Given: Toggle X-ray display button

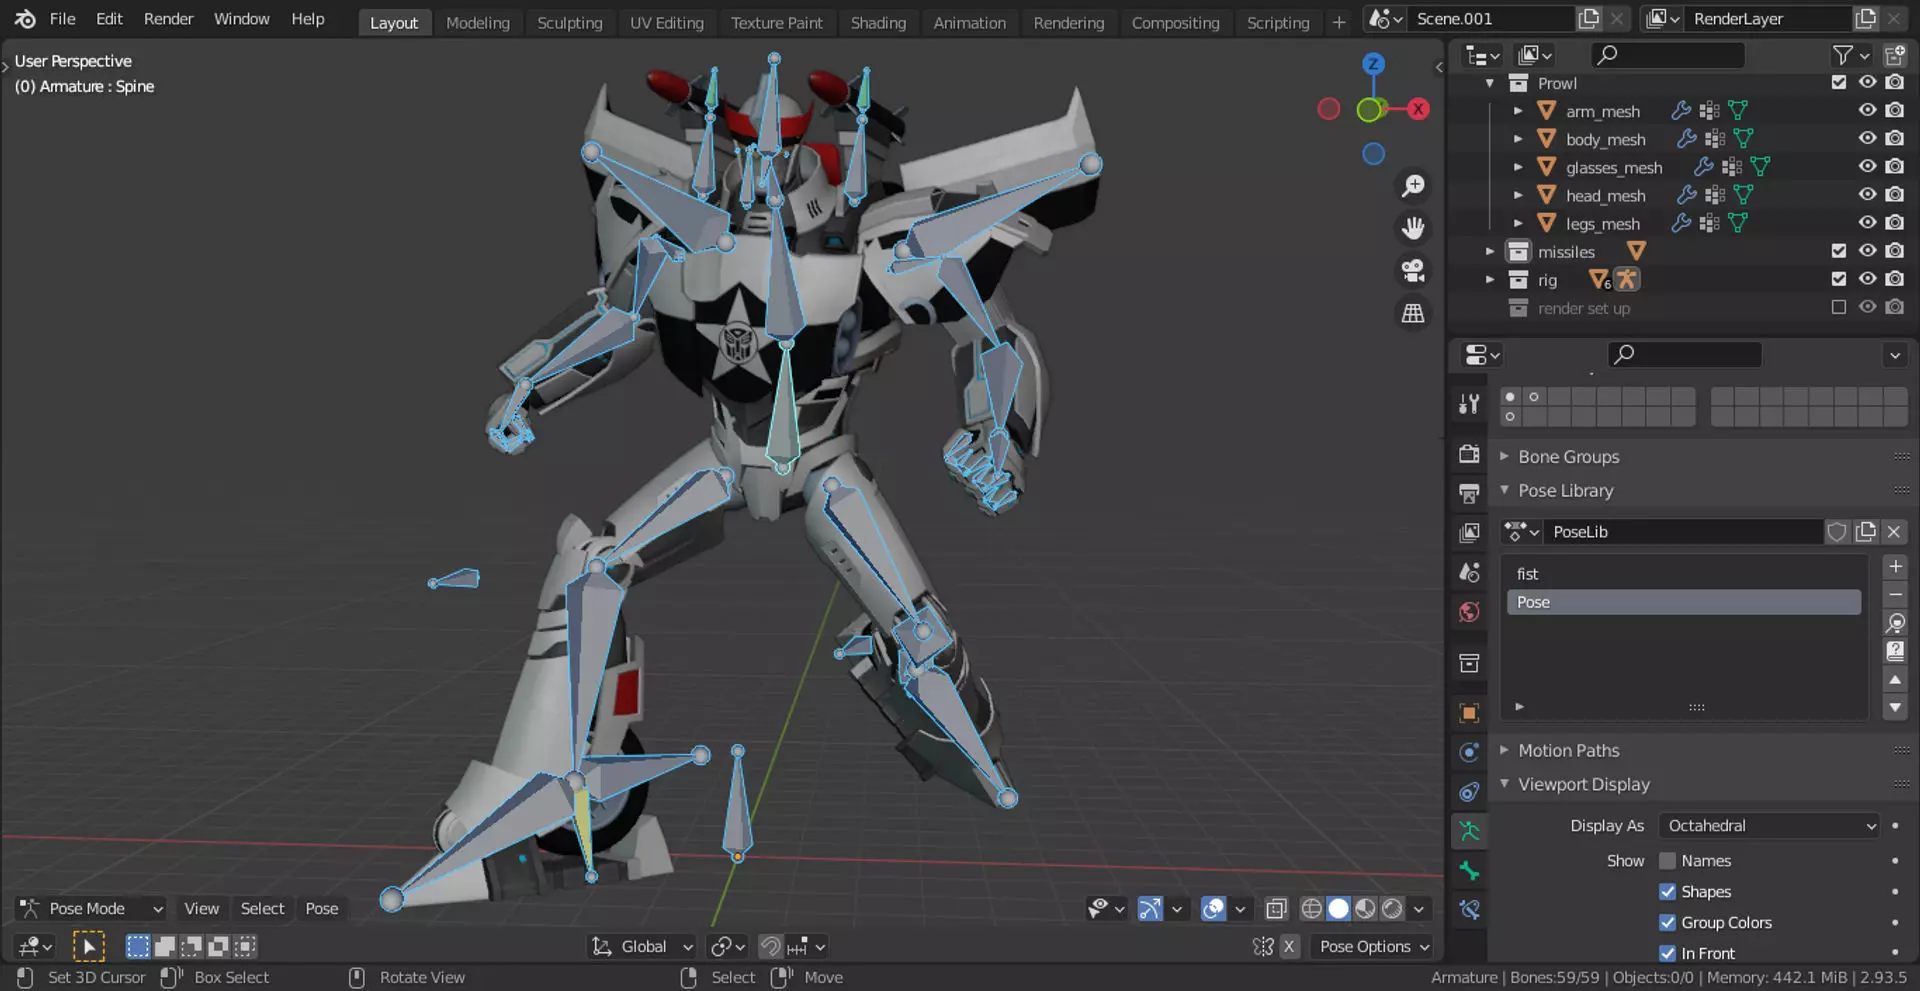Looking at the screenshot, I should (x=1276, y=909).
